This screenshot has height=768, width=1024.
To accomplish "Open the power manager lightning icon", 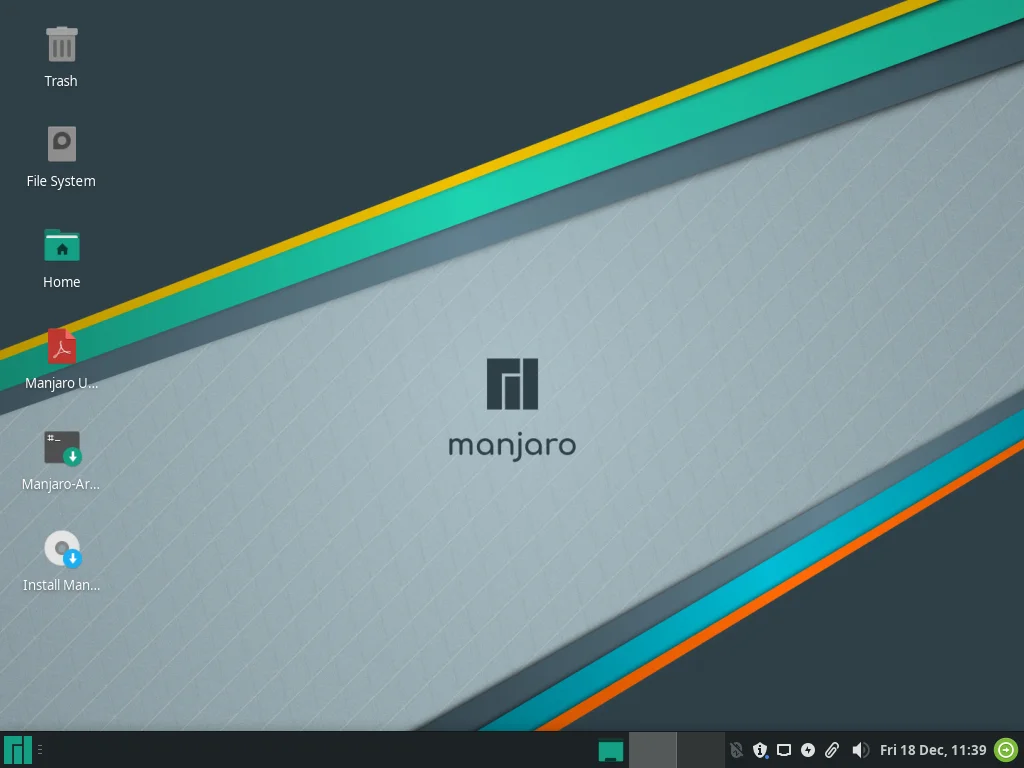I will 808,750.
